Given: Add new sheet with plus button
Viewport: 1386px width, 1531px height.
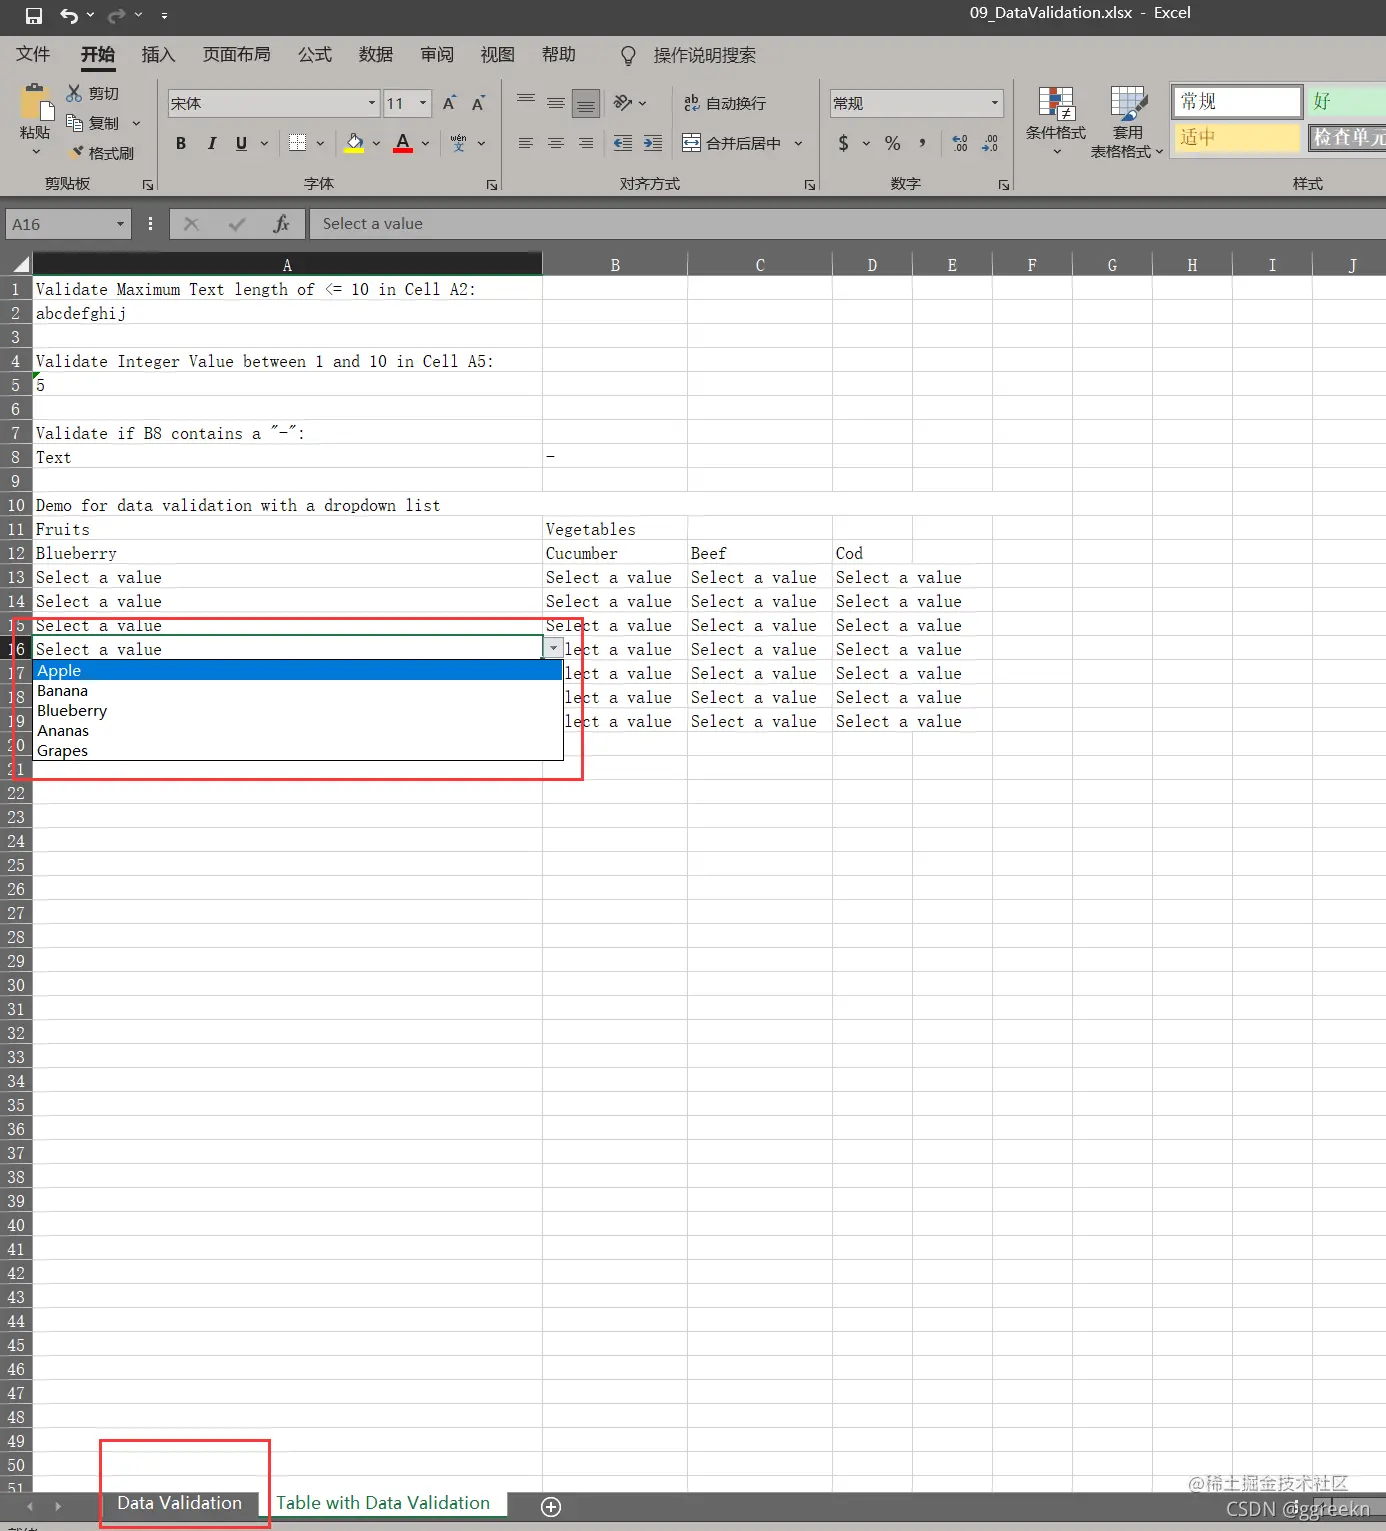Looking at the screenshot, I should 551,1507.
